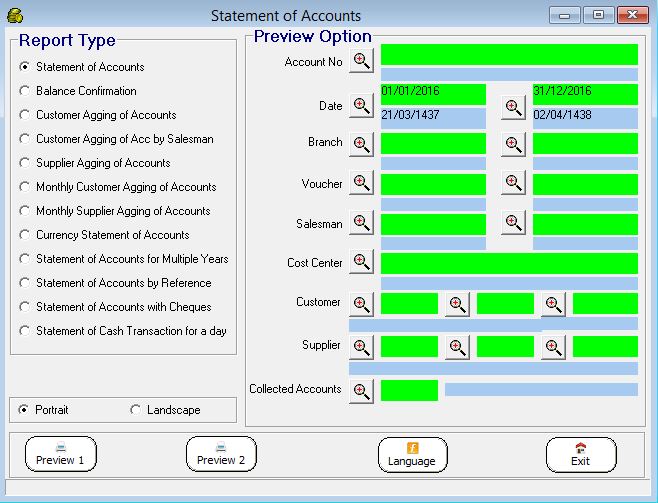Click the Preview 1 button

click(60, 454)
